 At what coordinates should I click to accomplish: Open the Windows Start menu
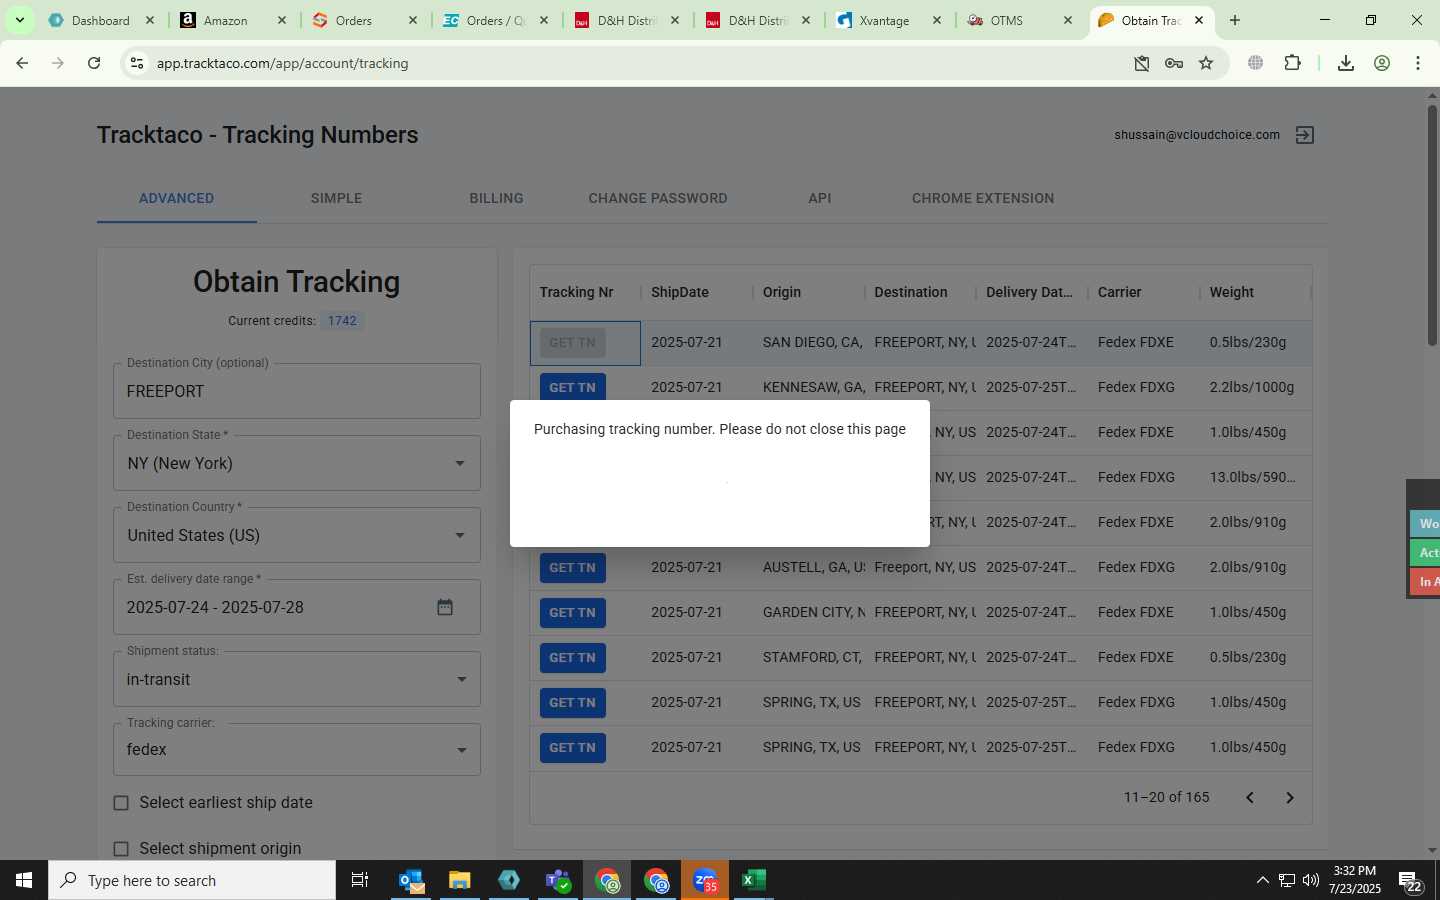click(x=24, y=880)
